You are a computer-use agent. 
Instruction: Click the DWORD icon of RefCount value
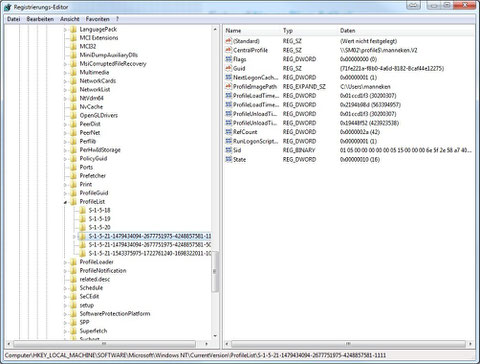(x=228, y=132)
